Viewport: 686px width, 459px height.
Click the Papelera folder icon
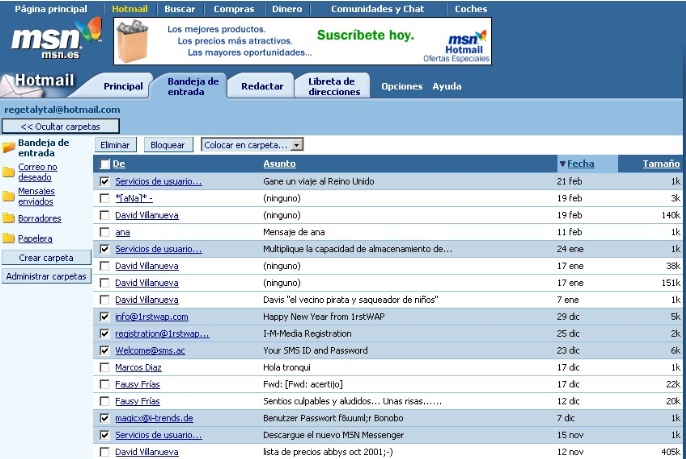point(9,238)
